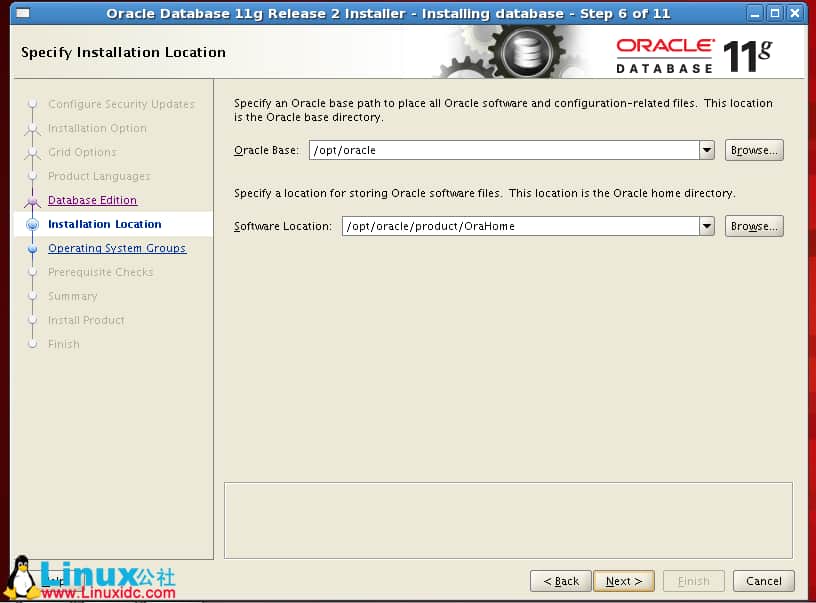
Task: Select Installation Location in the step list
Action: coord(104,224)
